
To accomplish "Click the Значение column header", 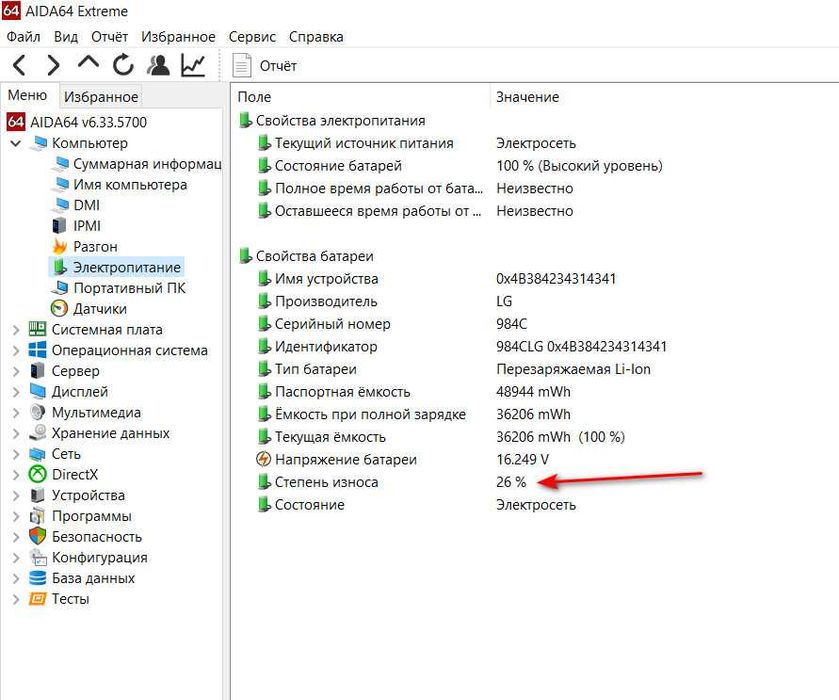I will coord(527,97).
